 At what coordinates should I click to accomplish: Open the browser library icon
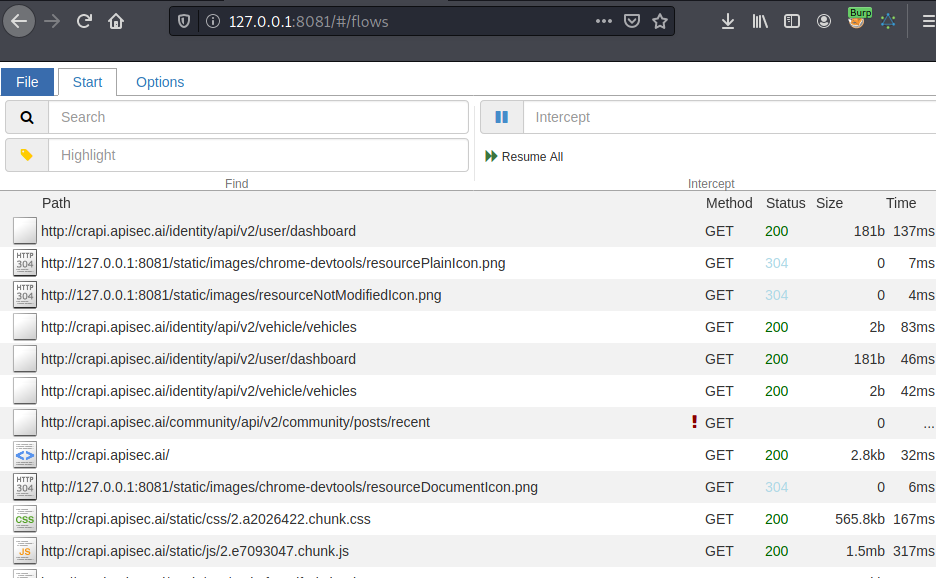click(760, 21)
